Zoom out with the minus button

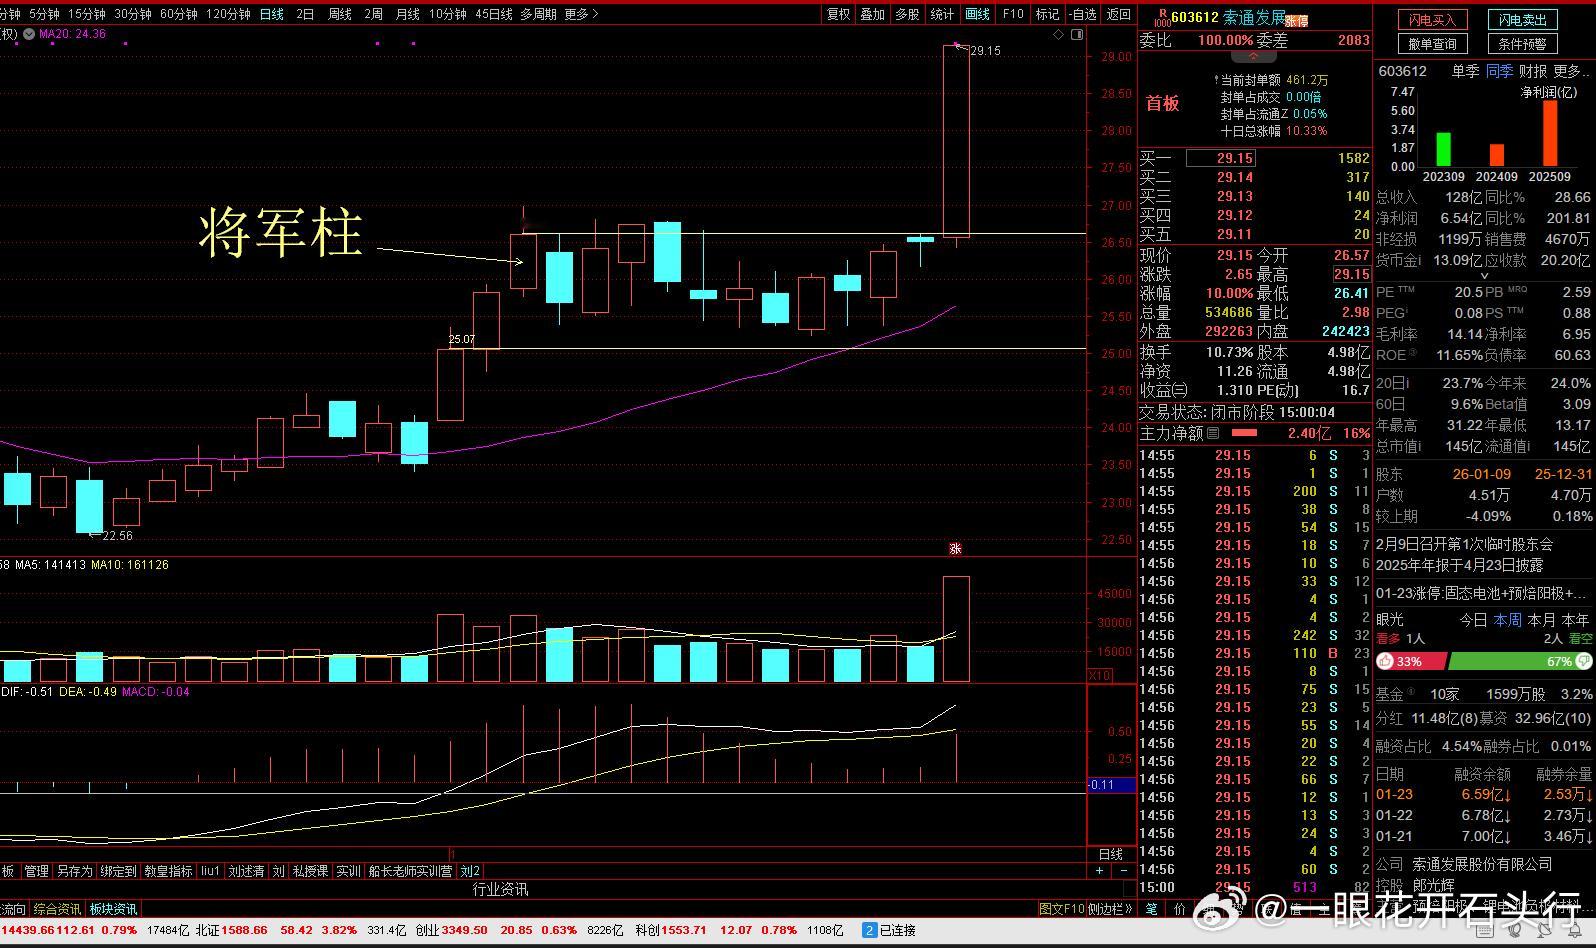(x=1123, y=871)
